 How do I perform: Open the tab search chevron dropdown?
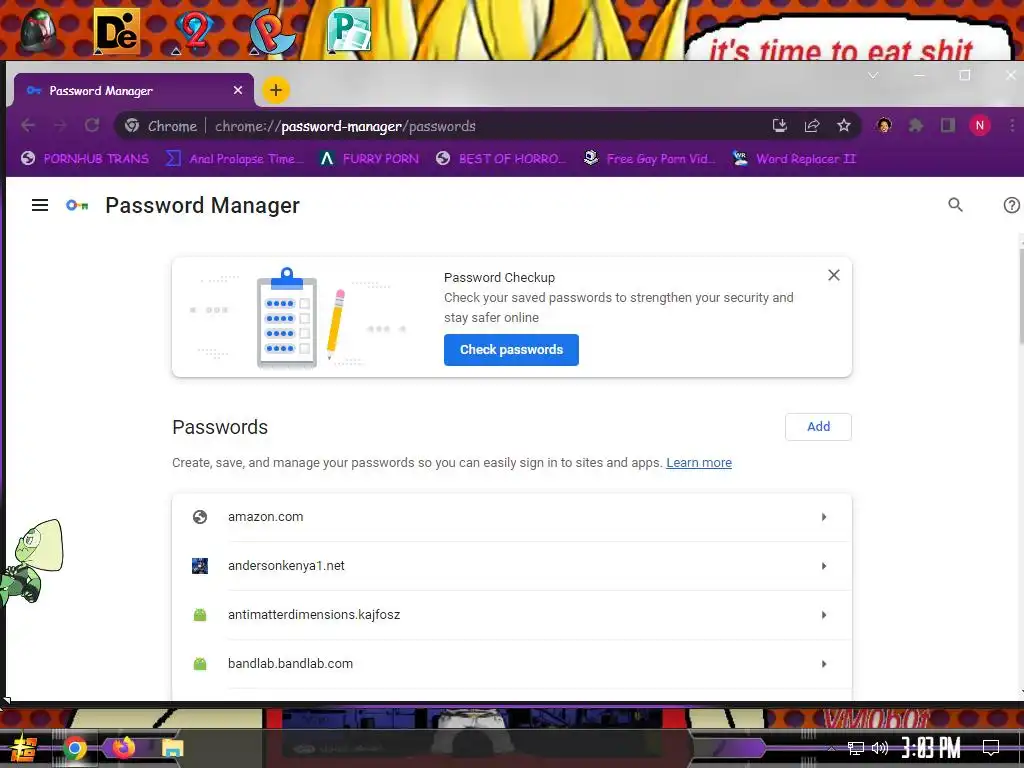(x=872, y=76)
